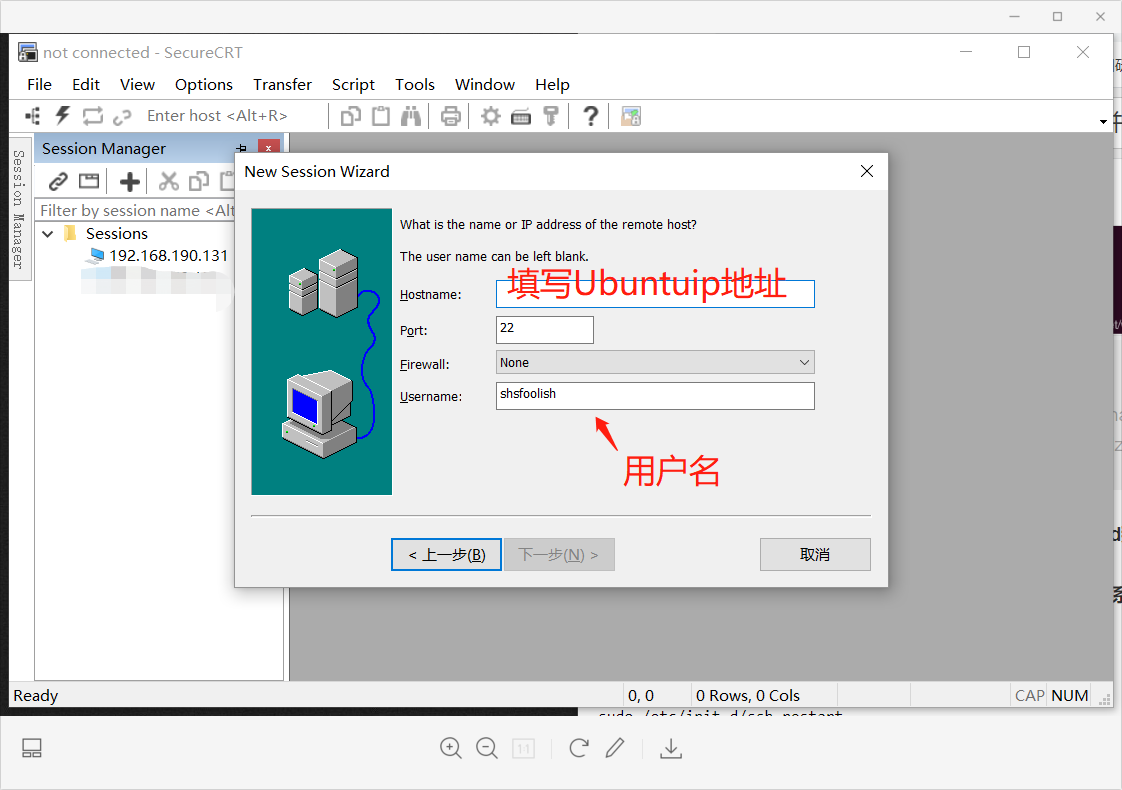Viewport: 1122px width, 790px height.
Task: Open the keyboard map icon on the toolbar
Action: pyautogui.click(x=521, y=115)
